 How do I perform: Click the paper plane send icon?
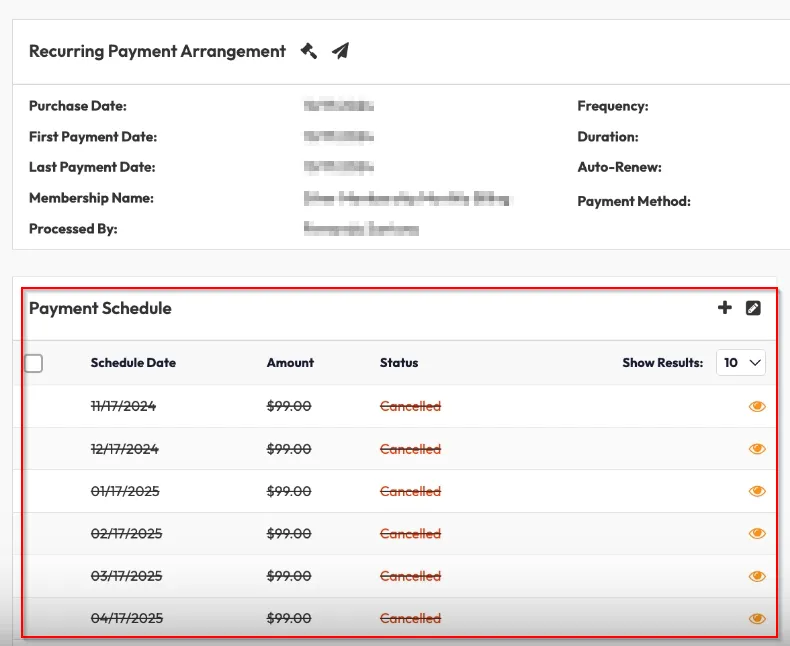pyautogui.click(x=341, y=51)
